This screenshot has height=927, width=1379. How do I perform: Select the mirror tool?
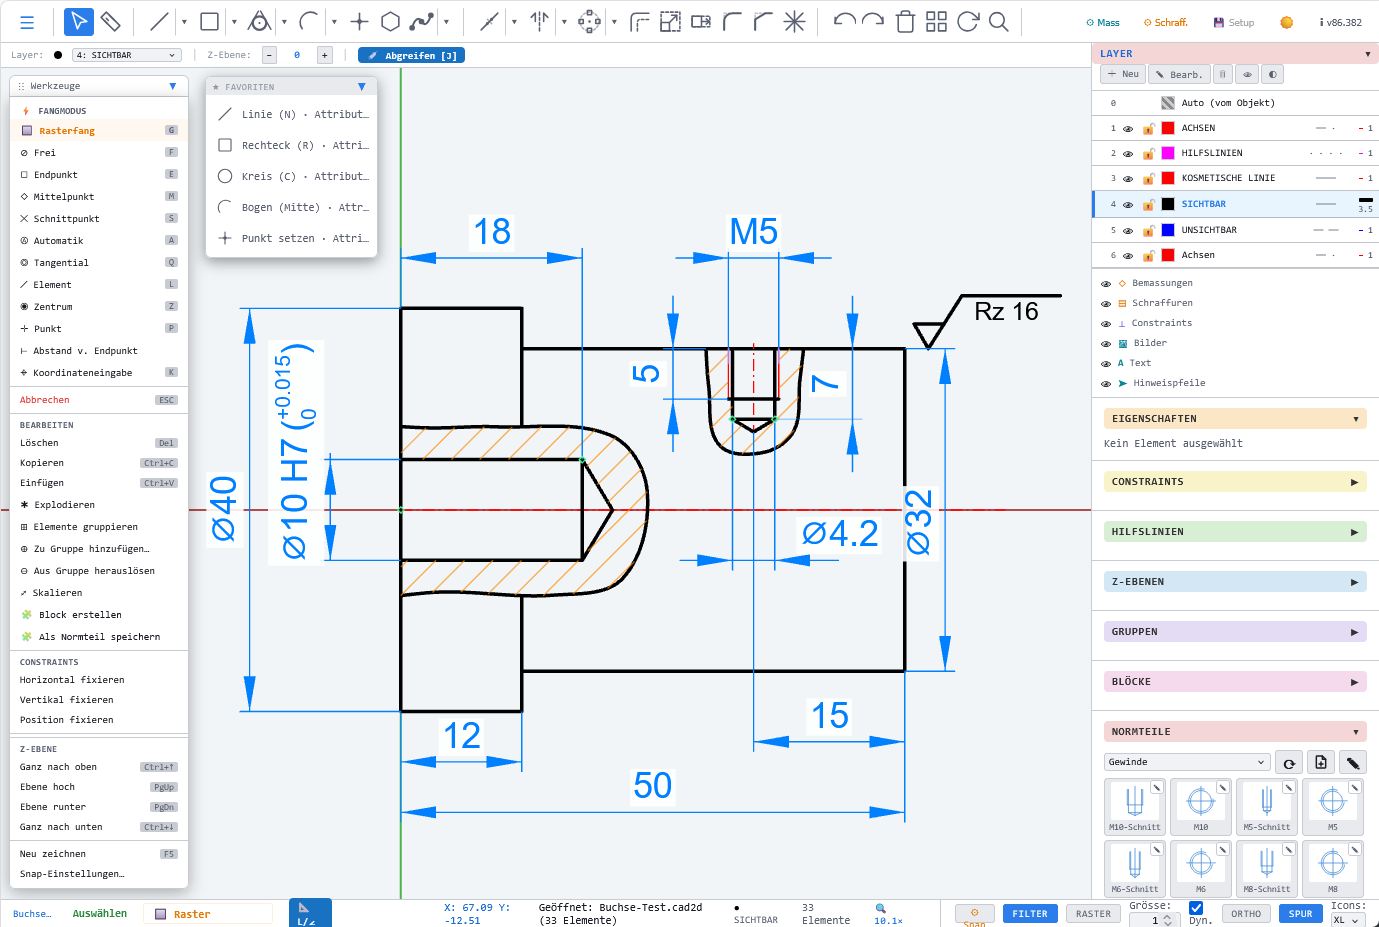[x=539, y=21]
